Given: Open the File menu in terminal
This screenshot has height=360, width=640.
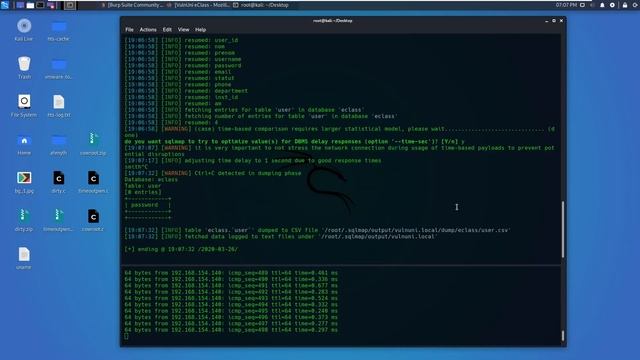Looking at the screenshot, I should coord(129,29).
